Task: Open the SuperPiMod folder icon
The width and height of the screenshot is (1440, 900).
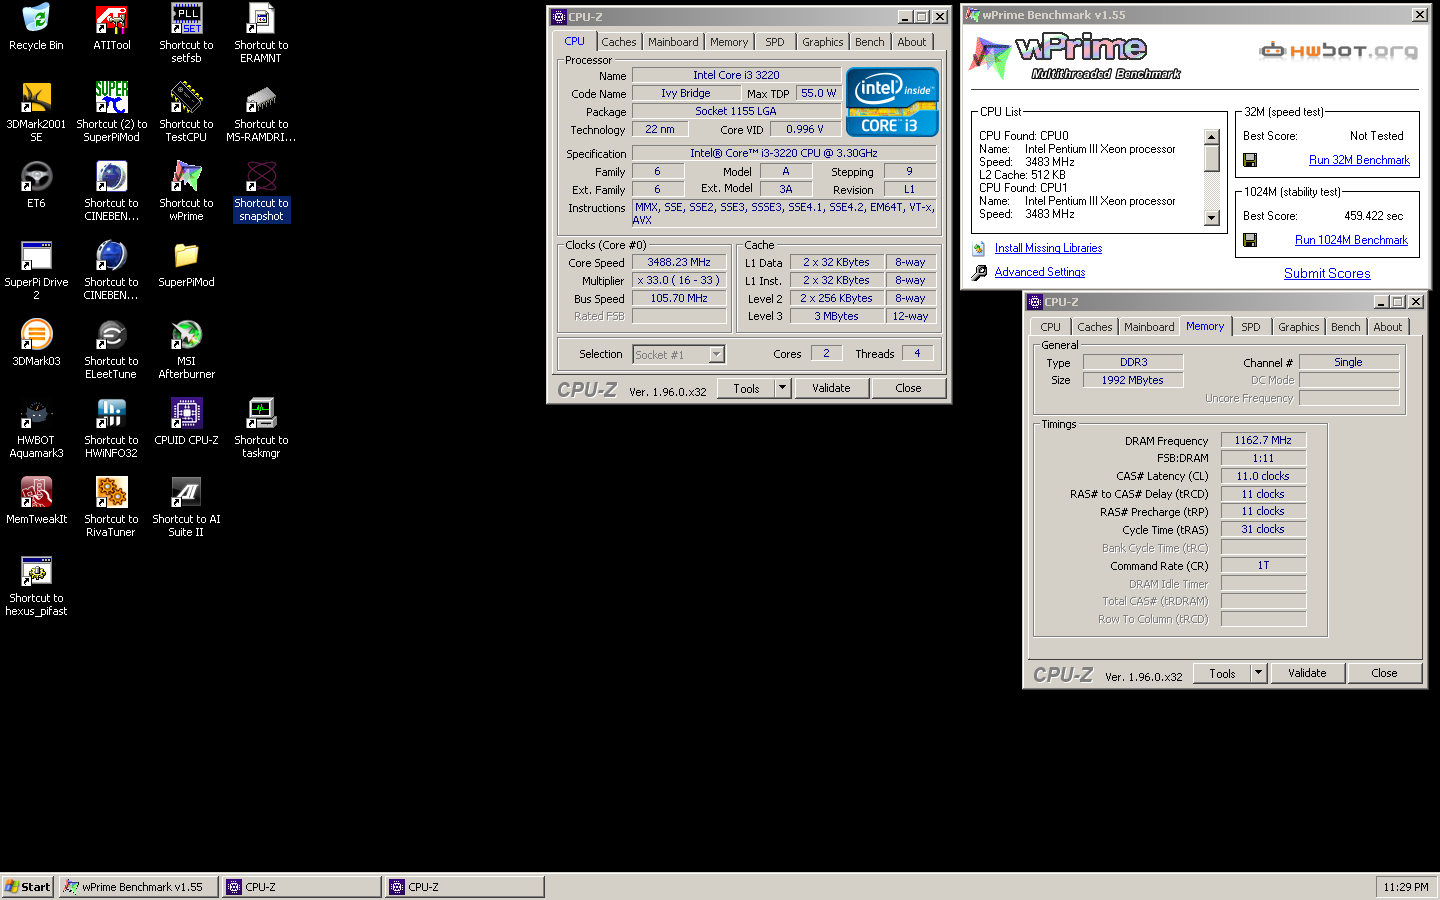Action: pyautogui.click(x=186, y=264)
